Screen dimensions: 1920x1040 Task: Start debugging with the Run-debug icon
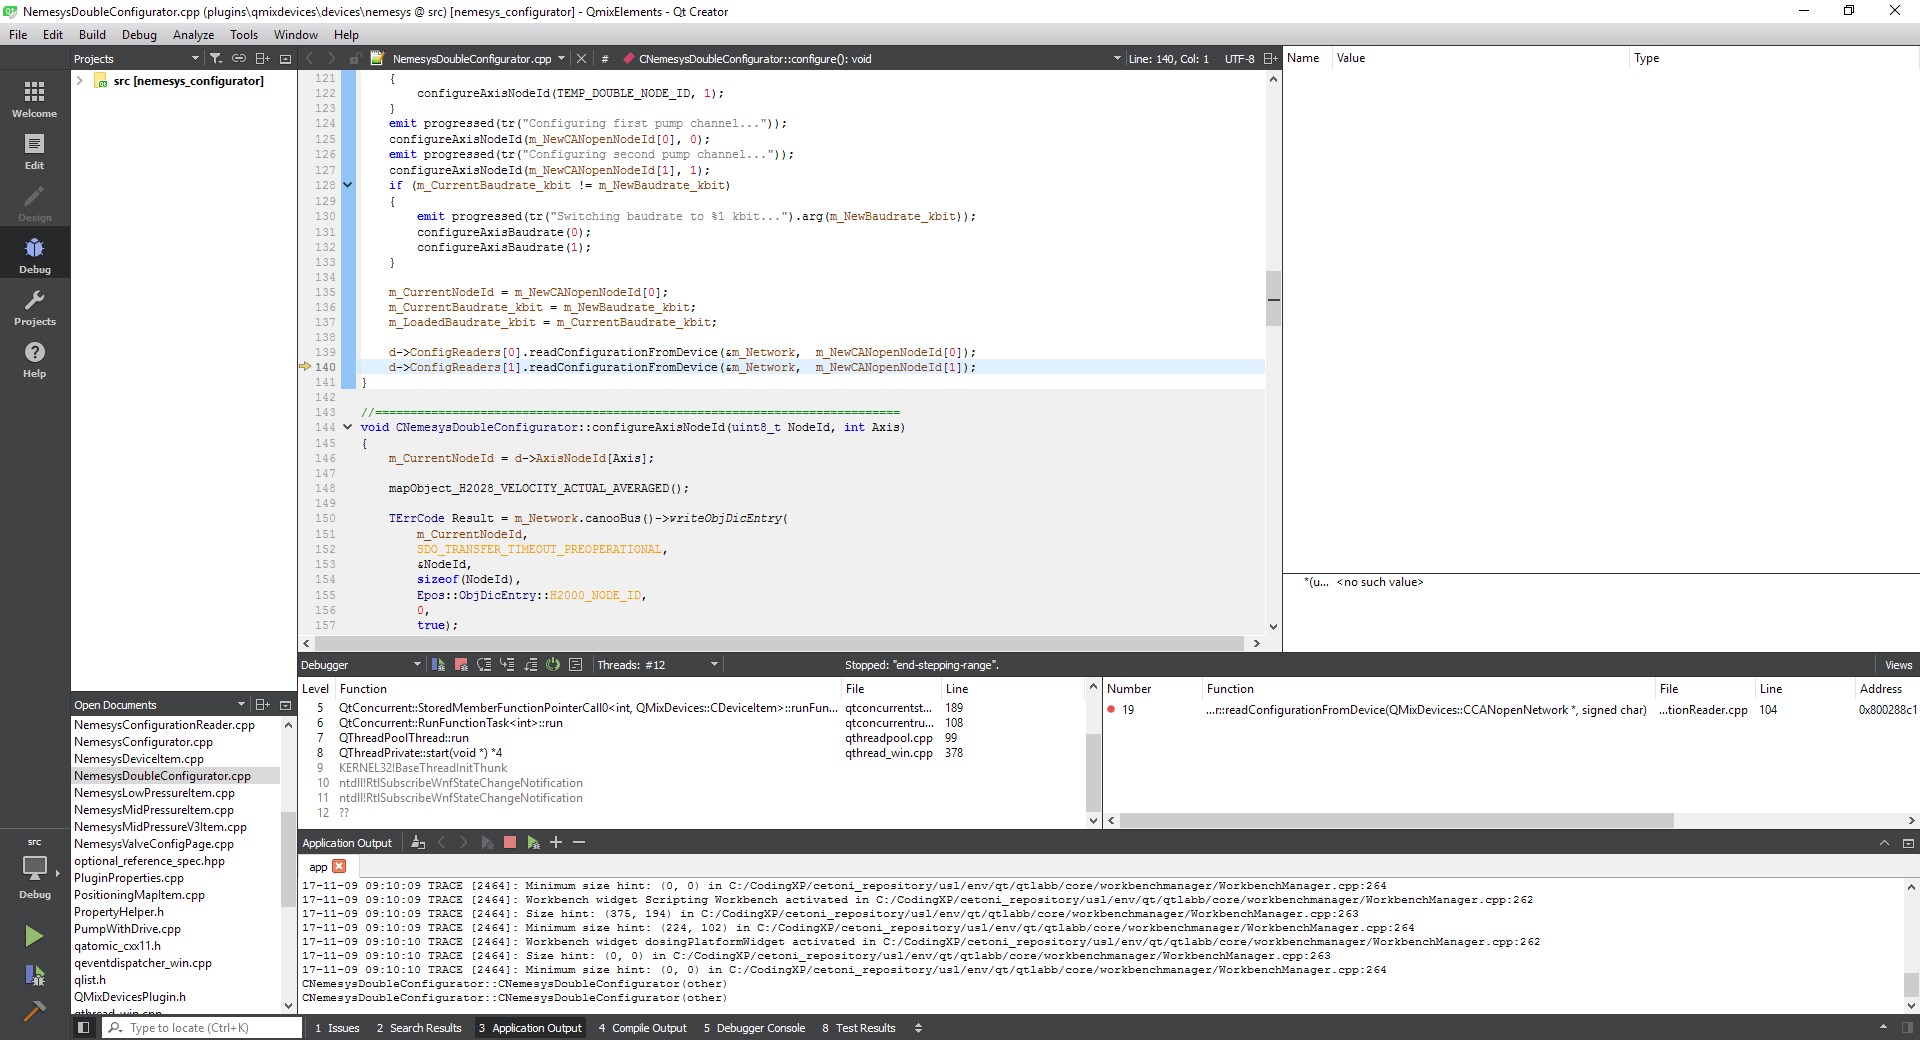click(34, 975)
